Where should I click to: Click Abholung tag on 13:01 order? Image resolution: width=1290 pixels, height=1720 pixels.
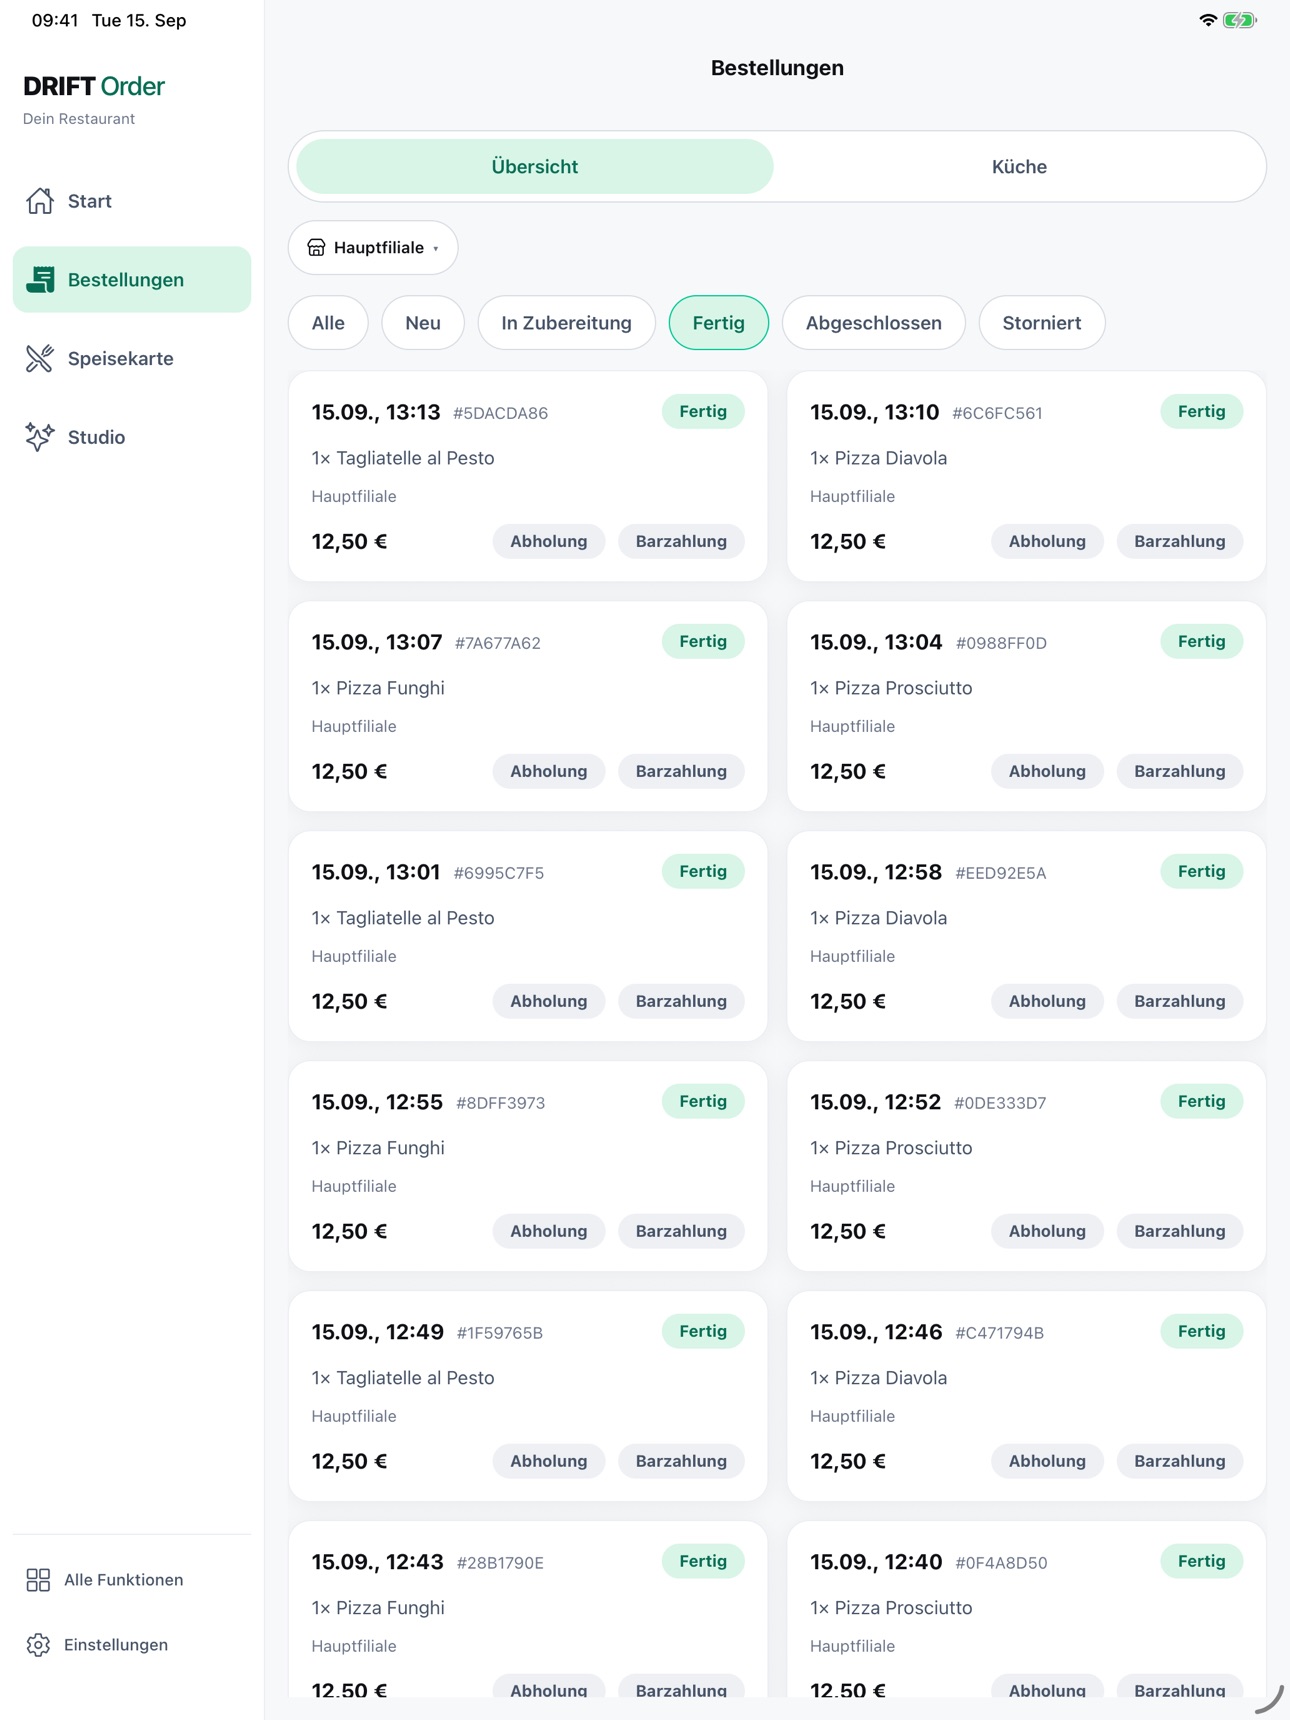coord(549,1001)
